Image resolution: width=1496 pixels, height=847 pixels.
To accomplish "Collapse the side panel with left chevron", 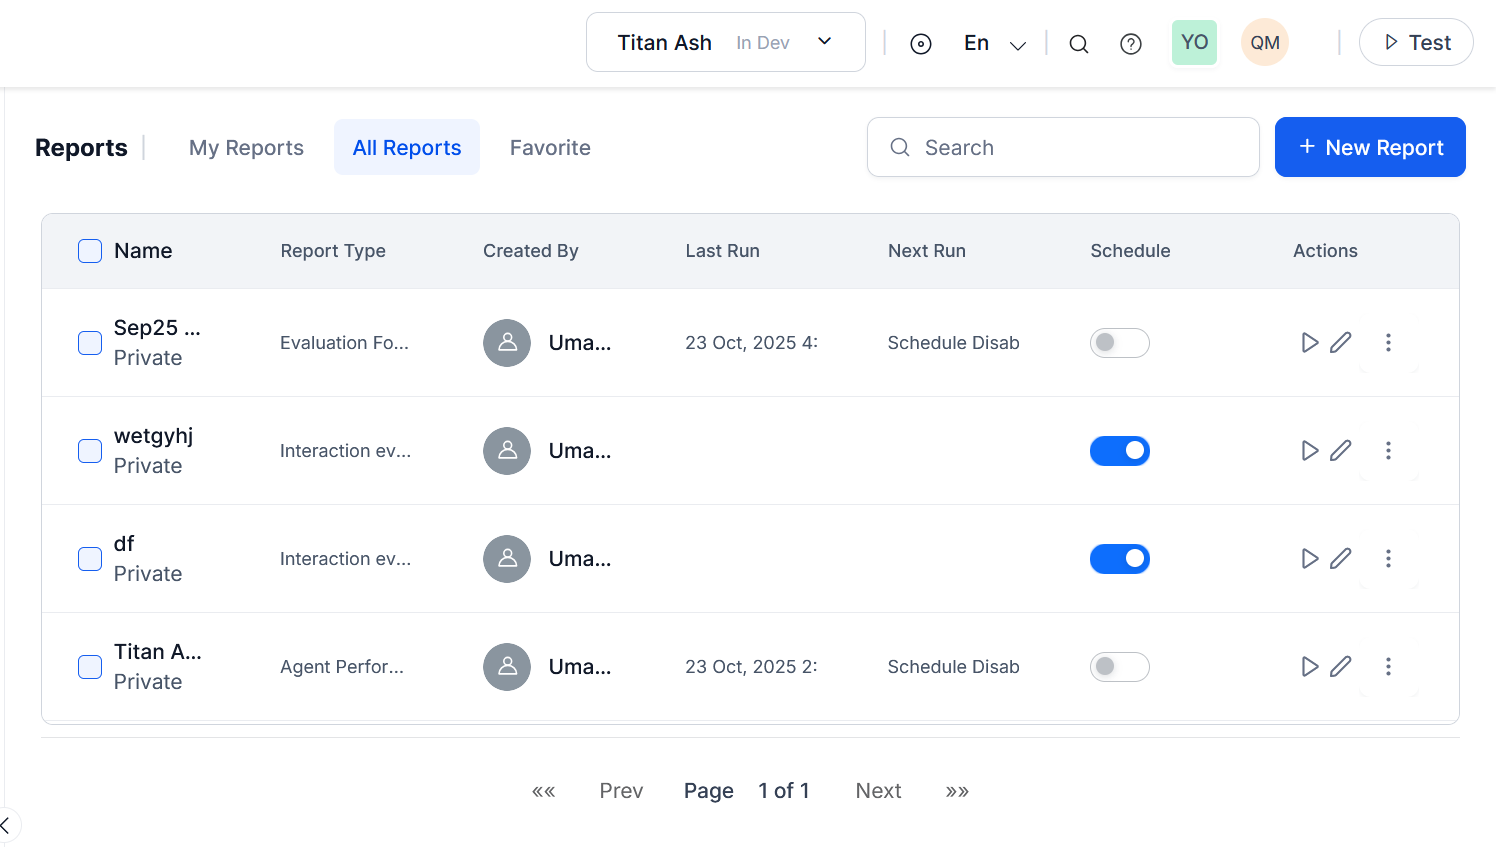I will point(6,825).
